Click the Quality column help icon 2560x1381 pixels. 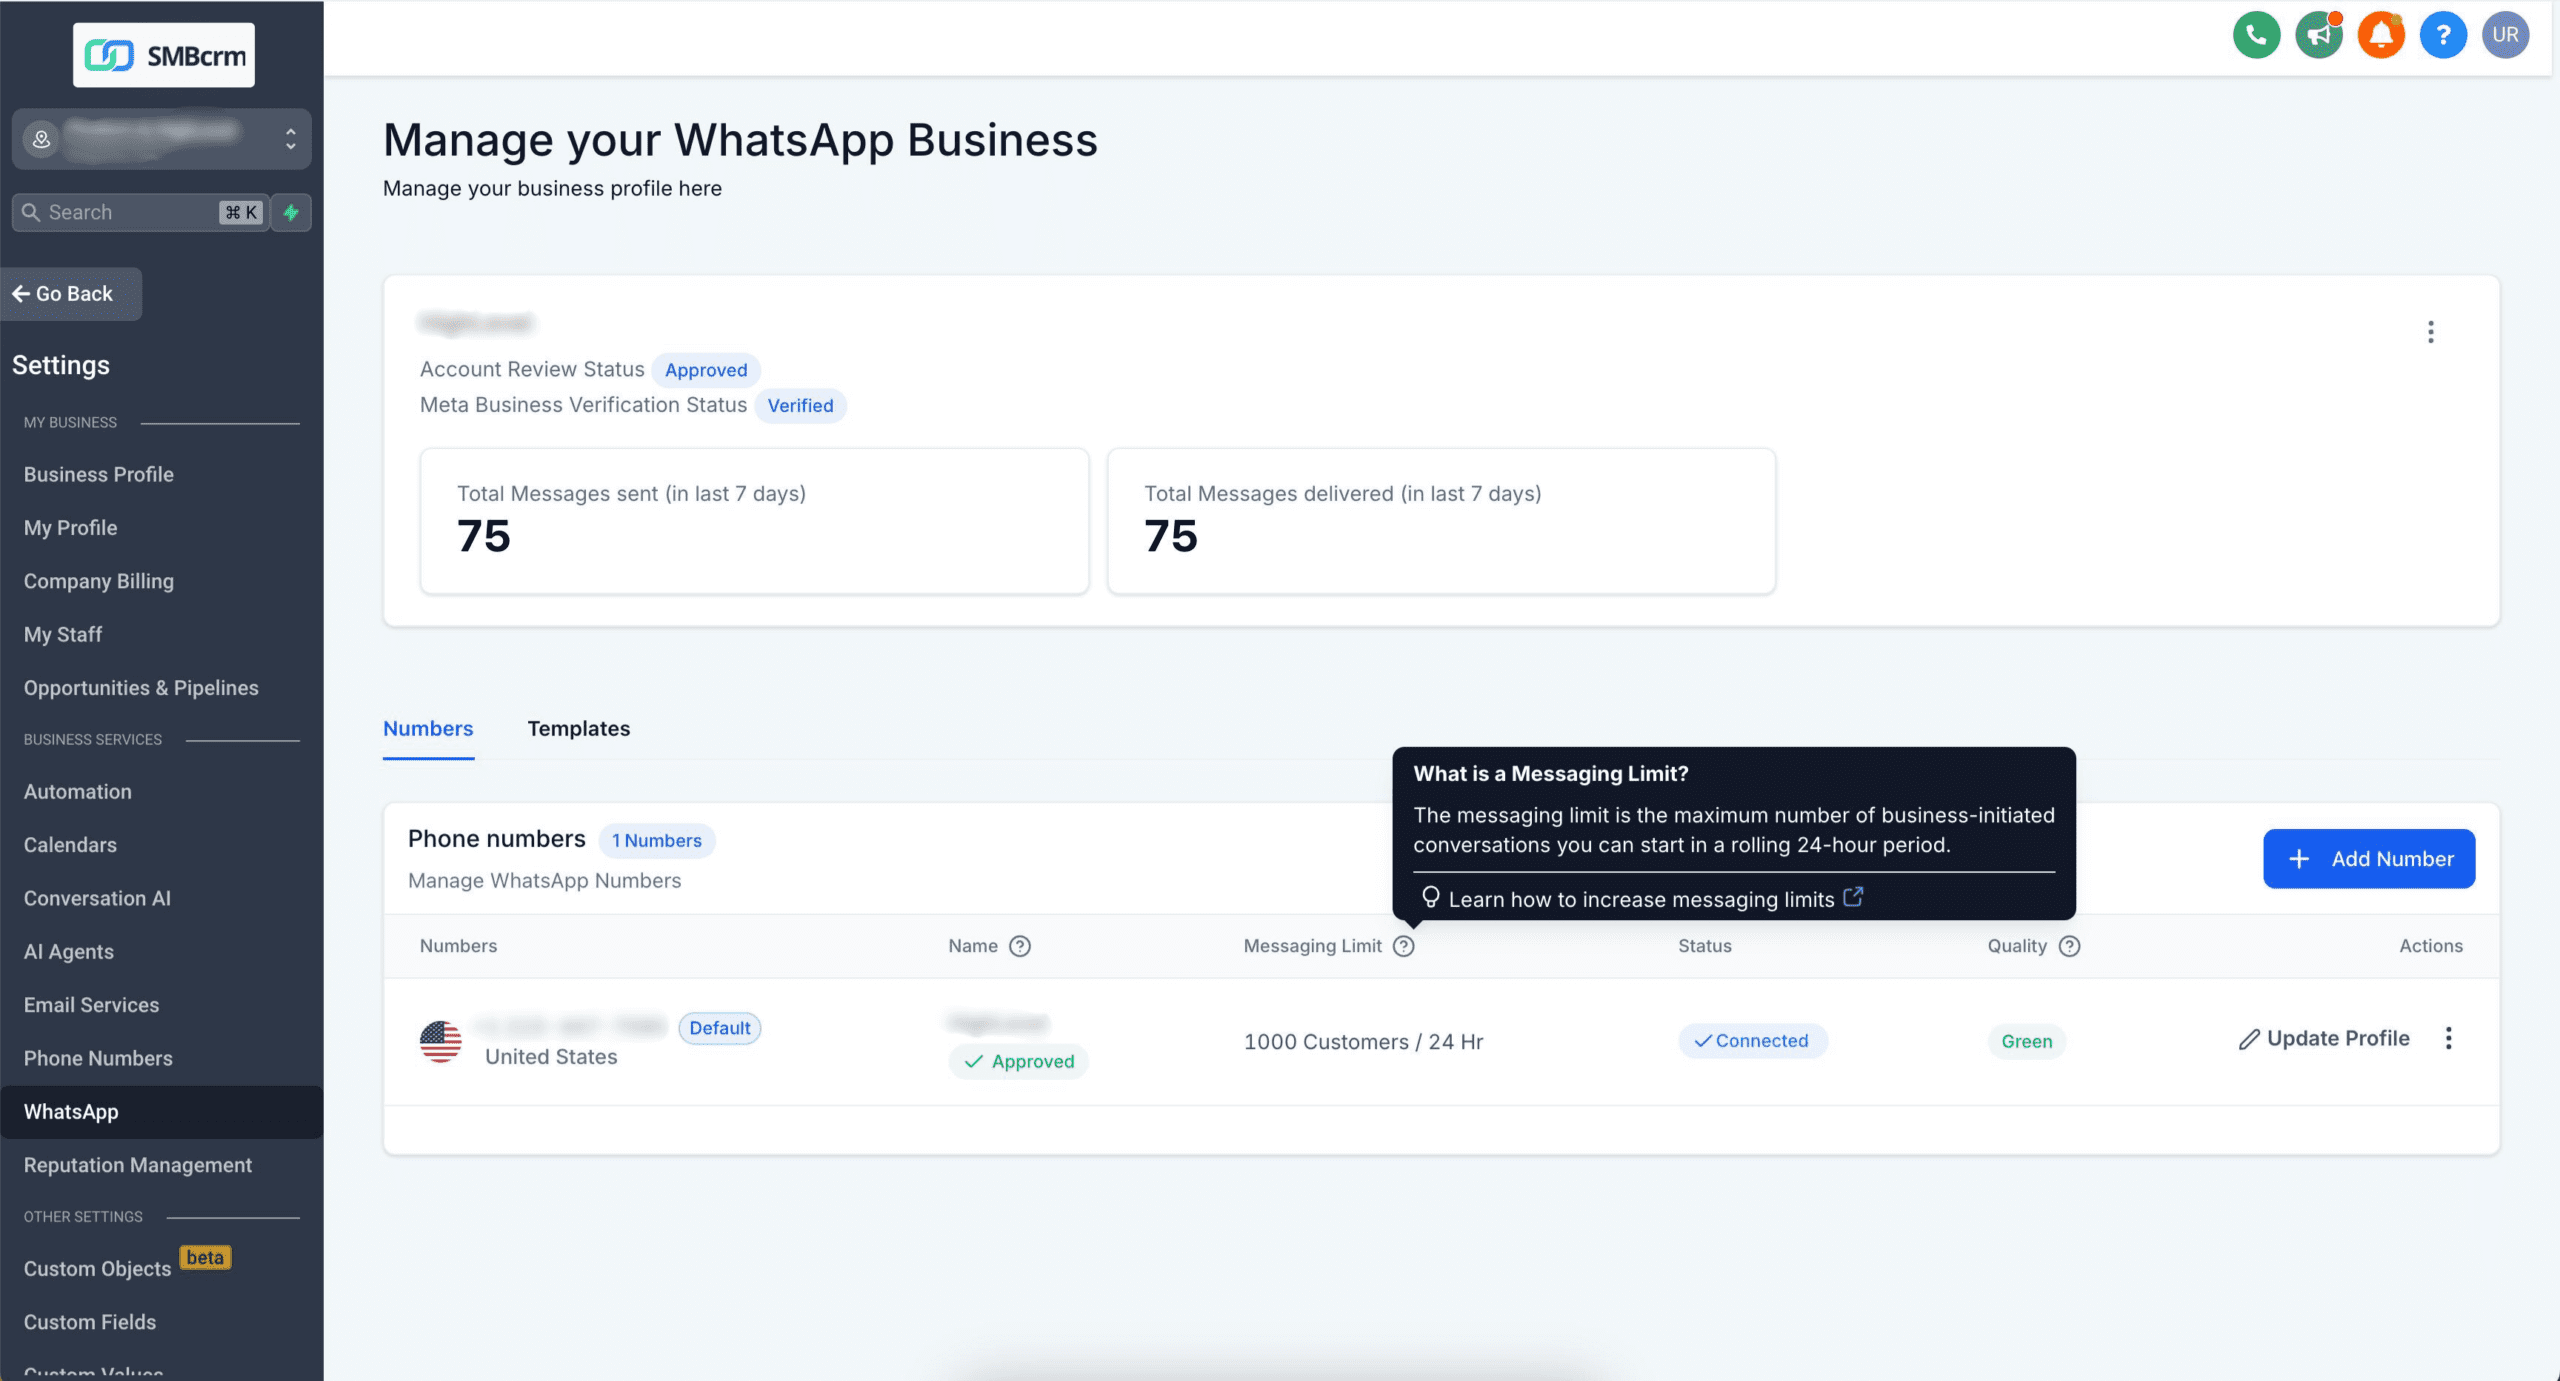[2070, 946]
